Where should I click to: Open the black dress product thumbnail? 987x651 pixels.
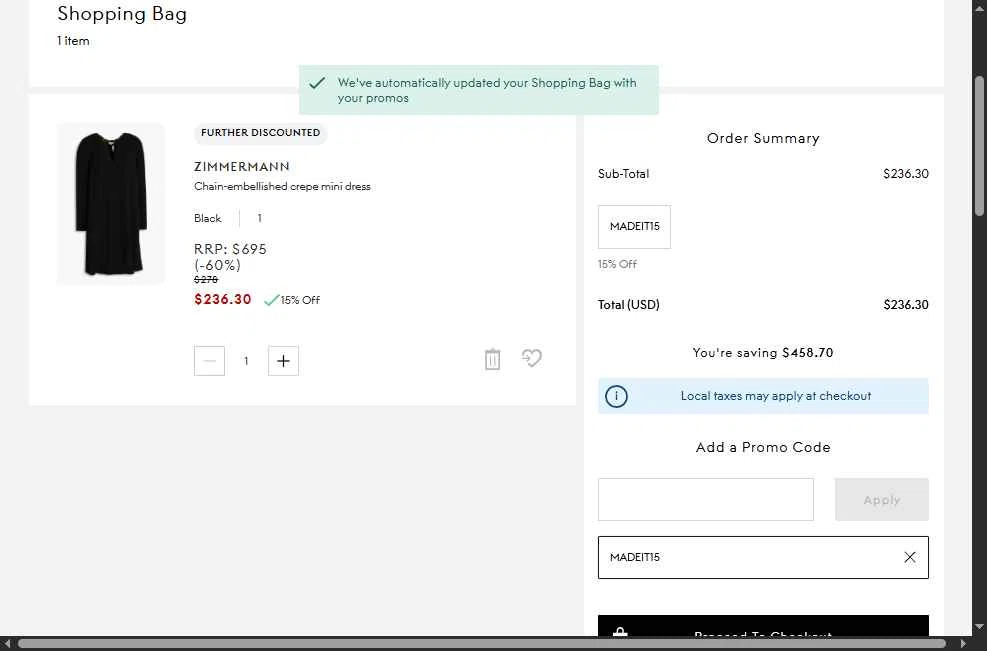pyautogui.click(x=111, y=204)
